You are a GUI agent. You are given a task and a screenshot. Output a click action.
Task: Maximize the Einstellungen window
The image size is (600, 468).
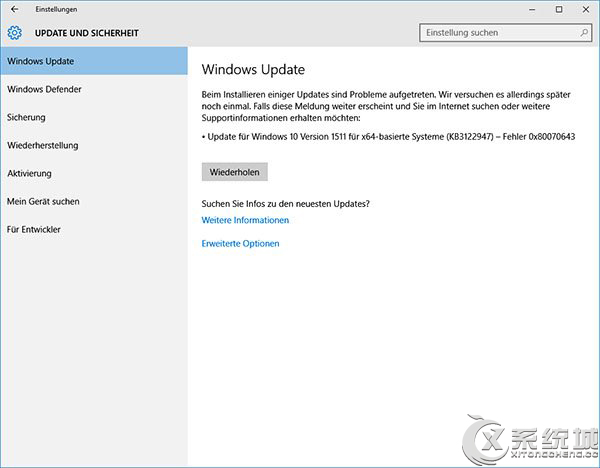(559, 10)
